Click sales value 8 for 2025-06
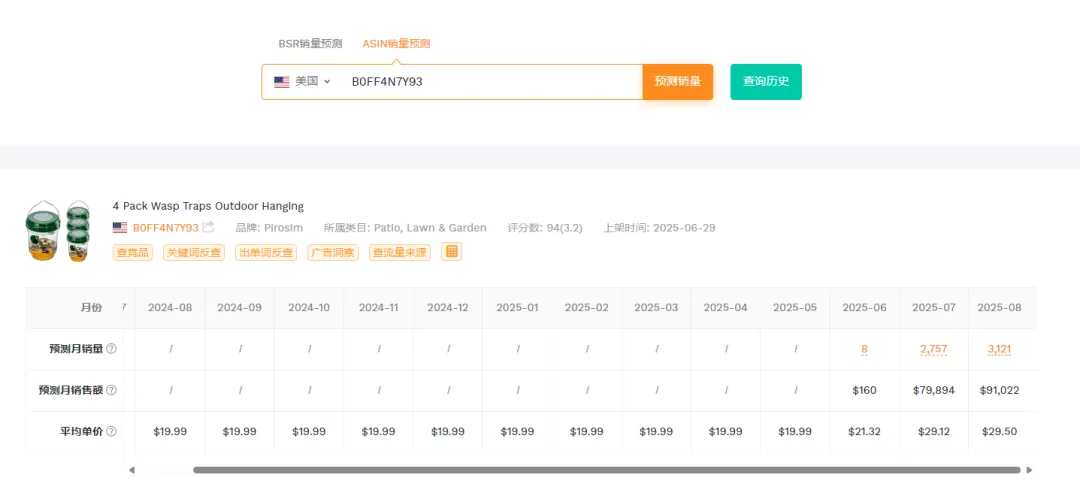The width and height of the screenshot is (1080, 487). point(864,349)
